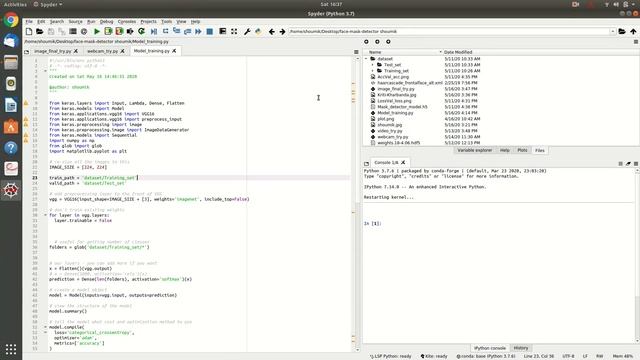
Task: Run selection or current line
Action: 130,31
